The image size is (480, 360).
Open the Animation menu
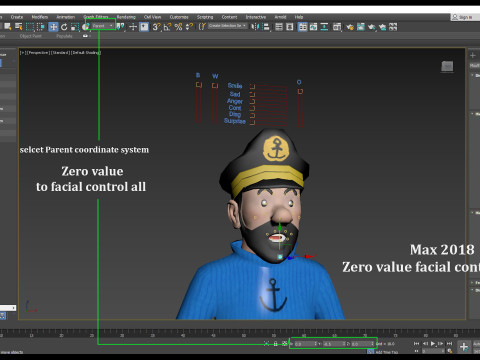(x=65, y=17)
